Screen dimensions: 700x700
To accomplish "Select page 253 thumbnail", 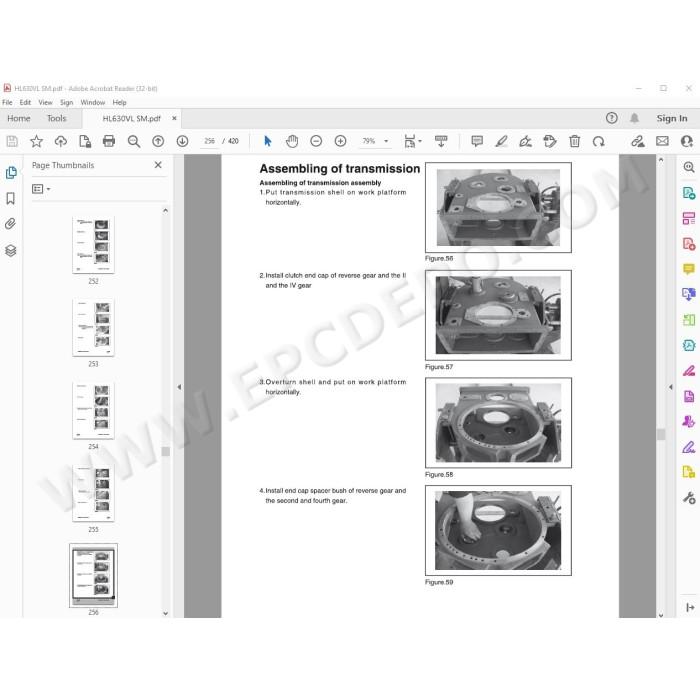I will tap(93, 328).
